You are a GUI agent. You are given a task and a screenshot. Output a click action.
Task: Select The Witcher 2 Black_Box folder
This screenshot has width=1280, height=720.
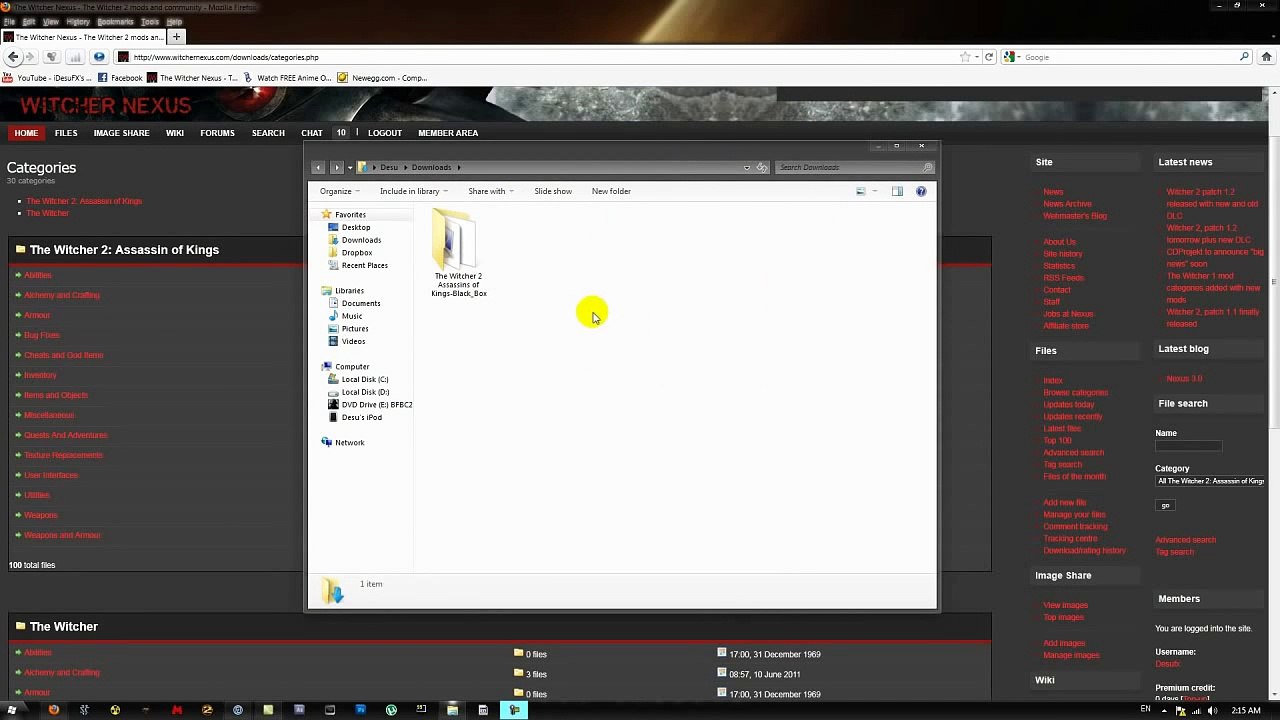(458, 254)
